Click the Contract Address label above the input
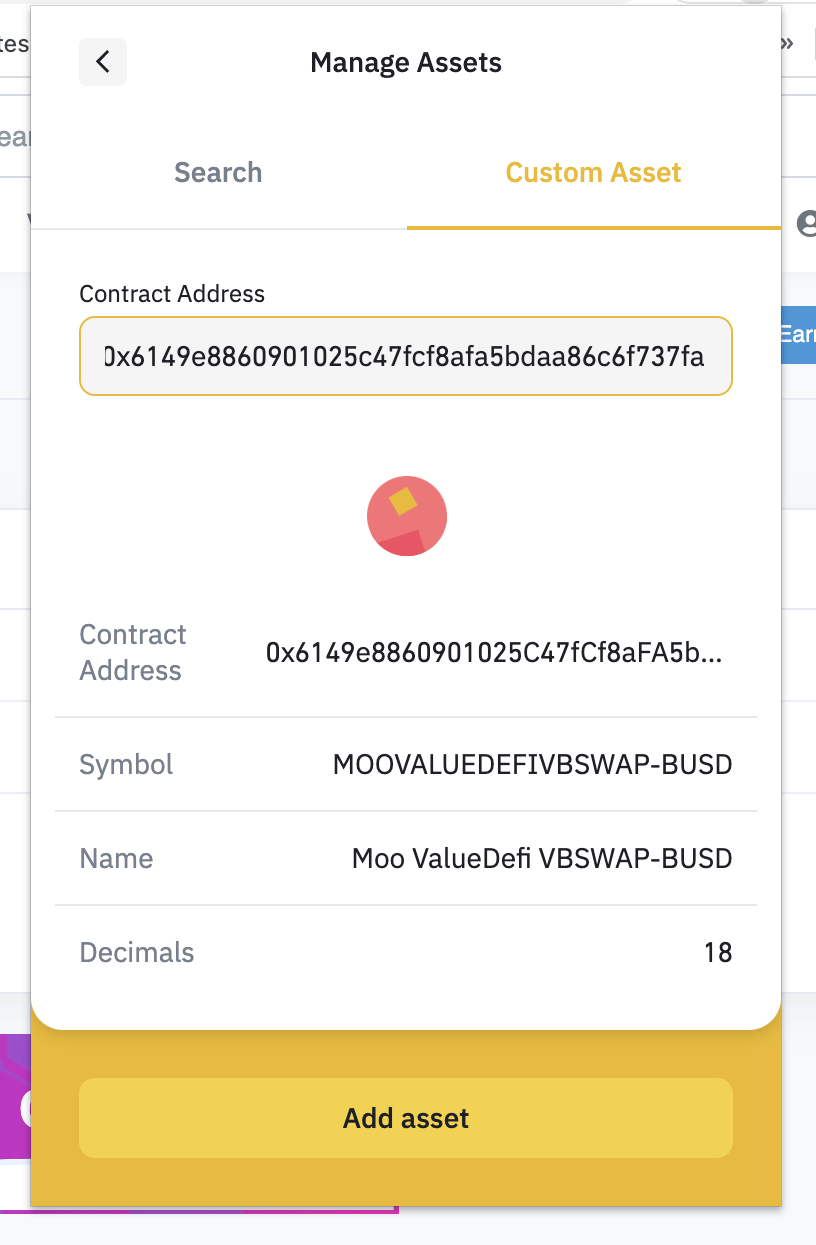 pos(172,294)
